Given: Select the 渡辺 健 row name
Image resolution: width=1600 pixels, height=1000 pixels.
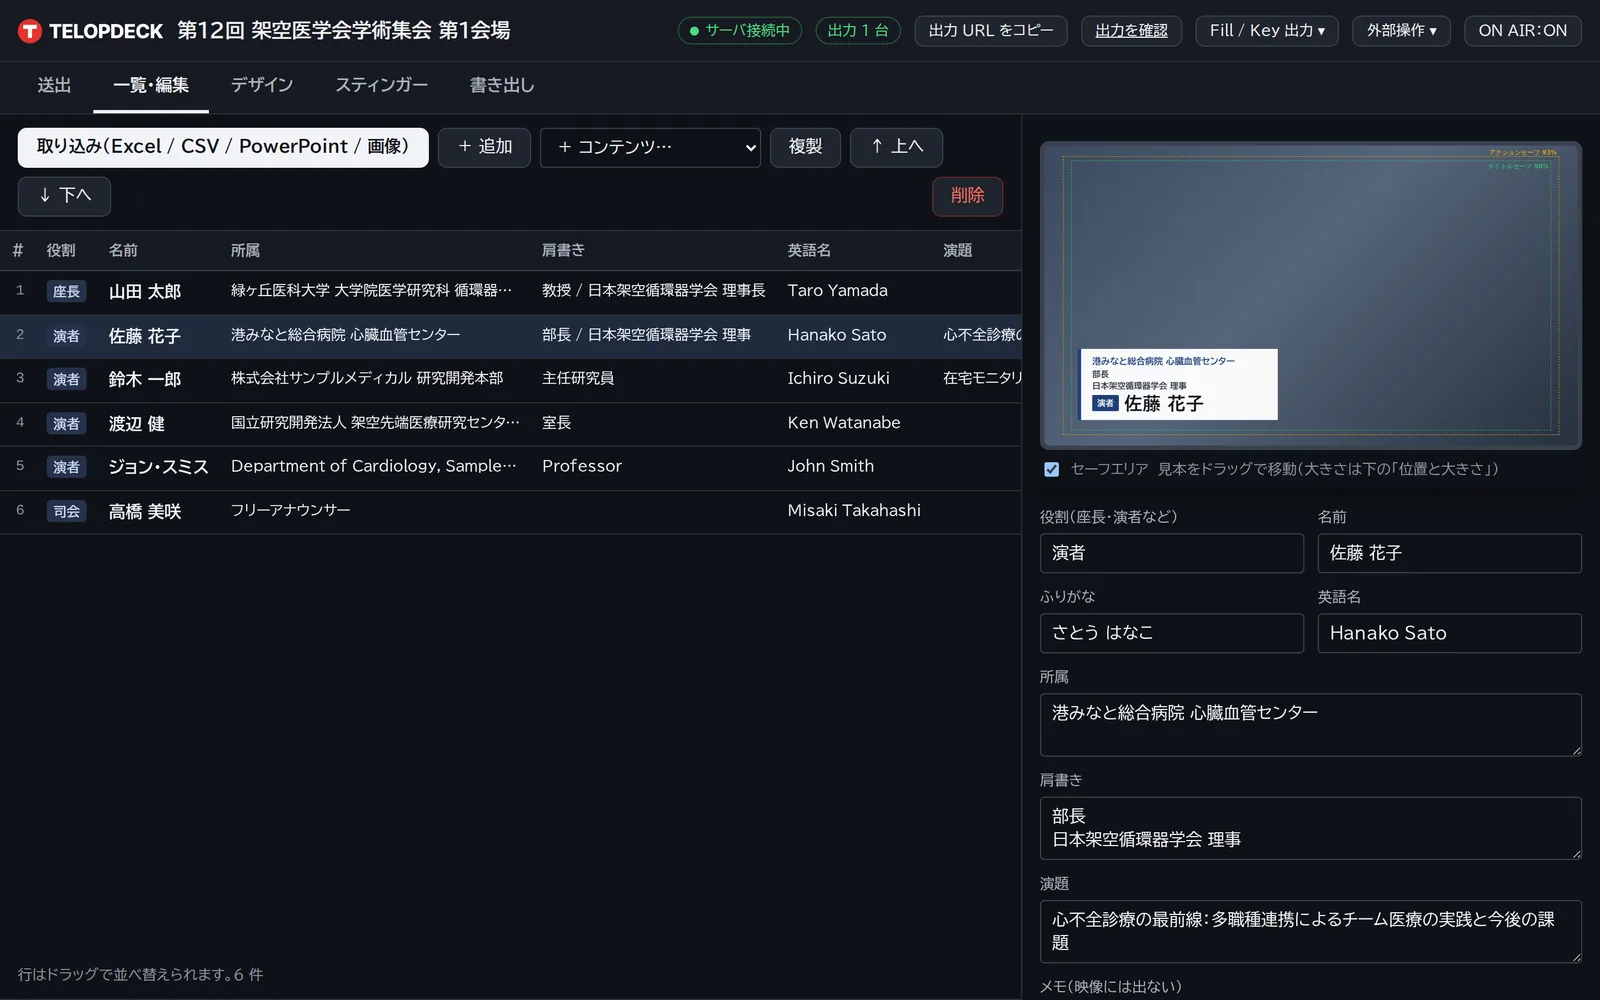Looking at the screenshot, I should pyautogui.click(x=137, y=424).
